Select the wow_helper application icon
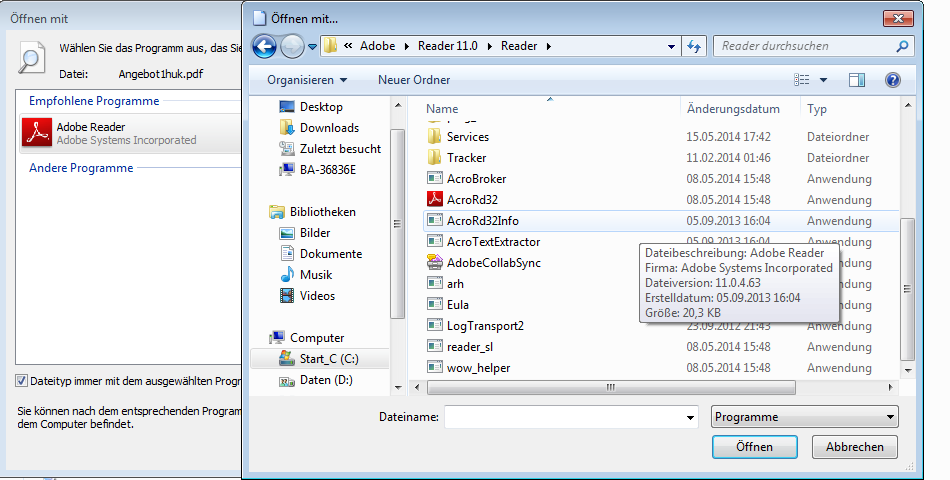This screenshot has width=950, height=480. 434,367
